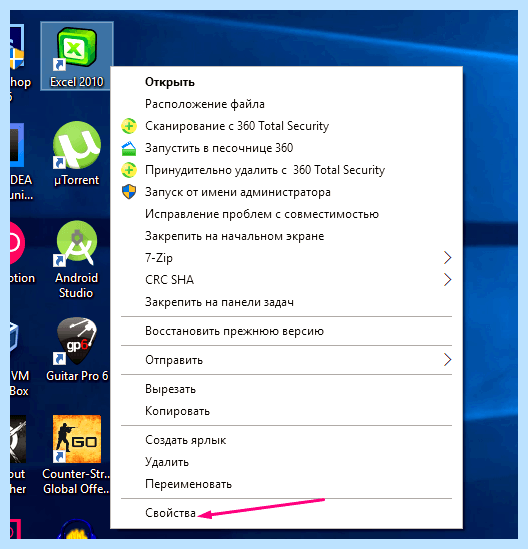Choose Переименовать in the context menu
The height and width of the screenshot is (549, 528).
286,484
